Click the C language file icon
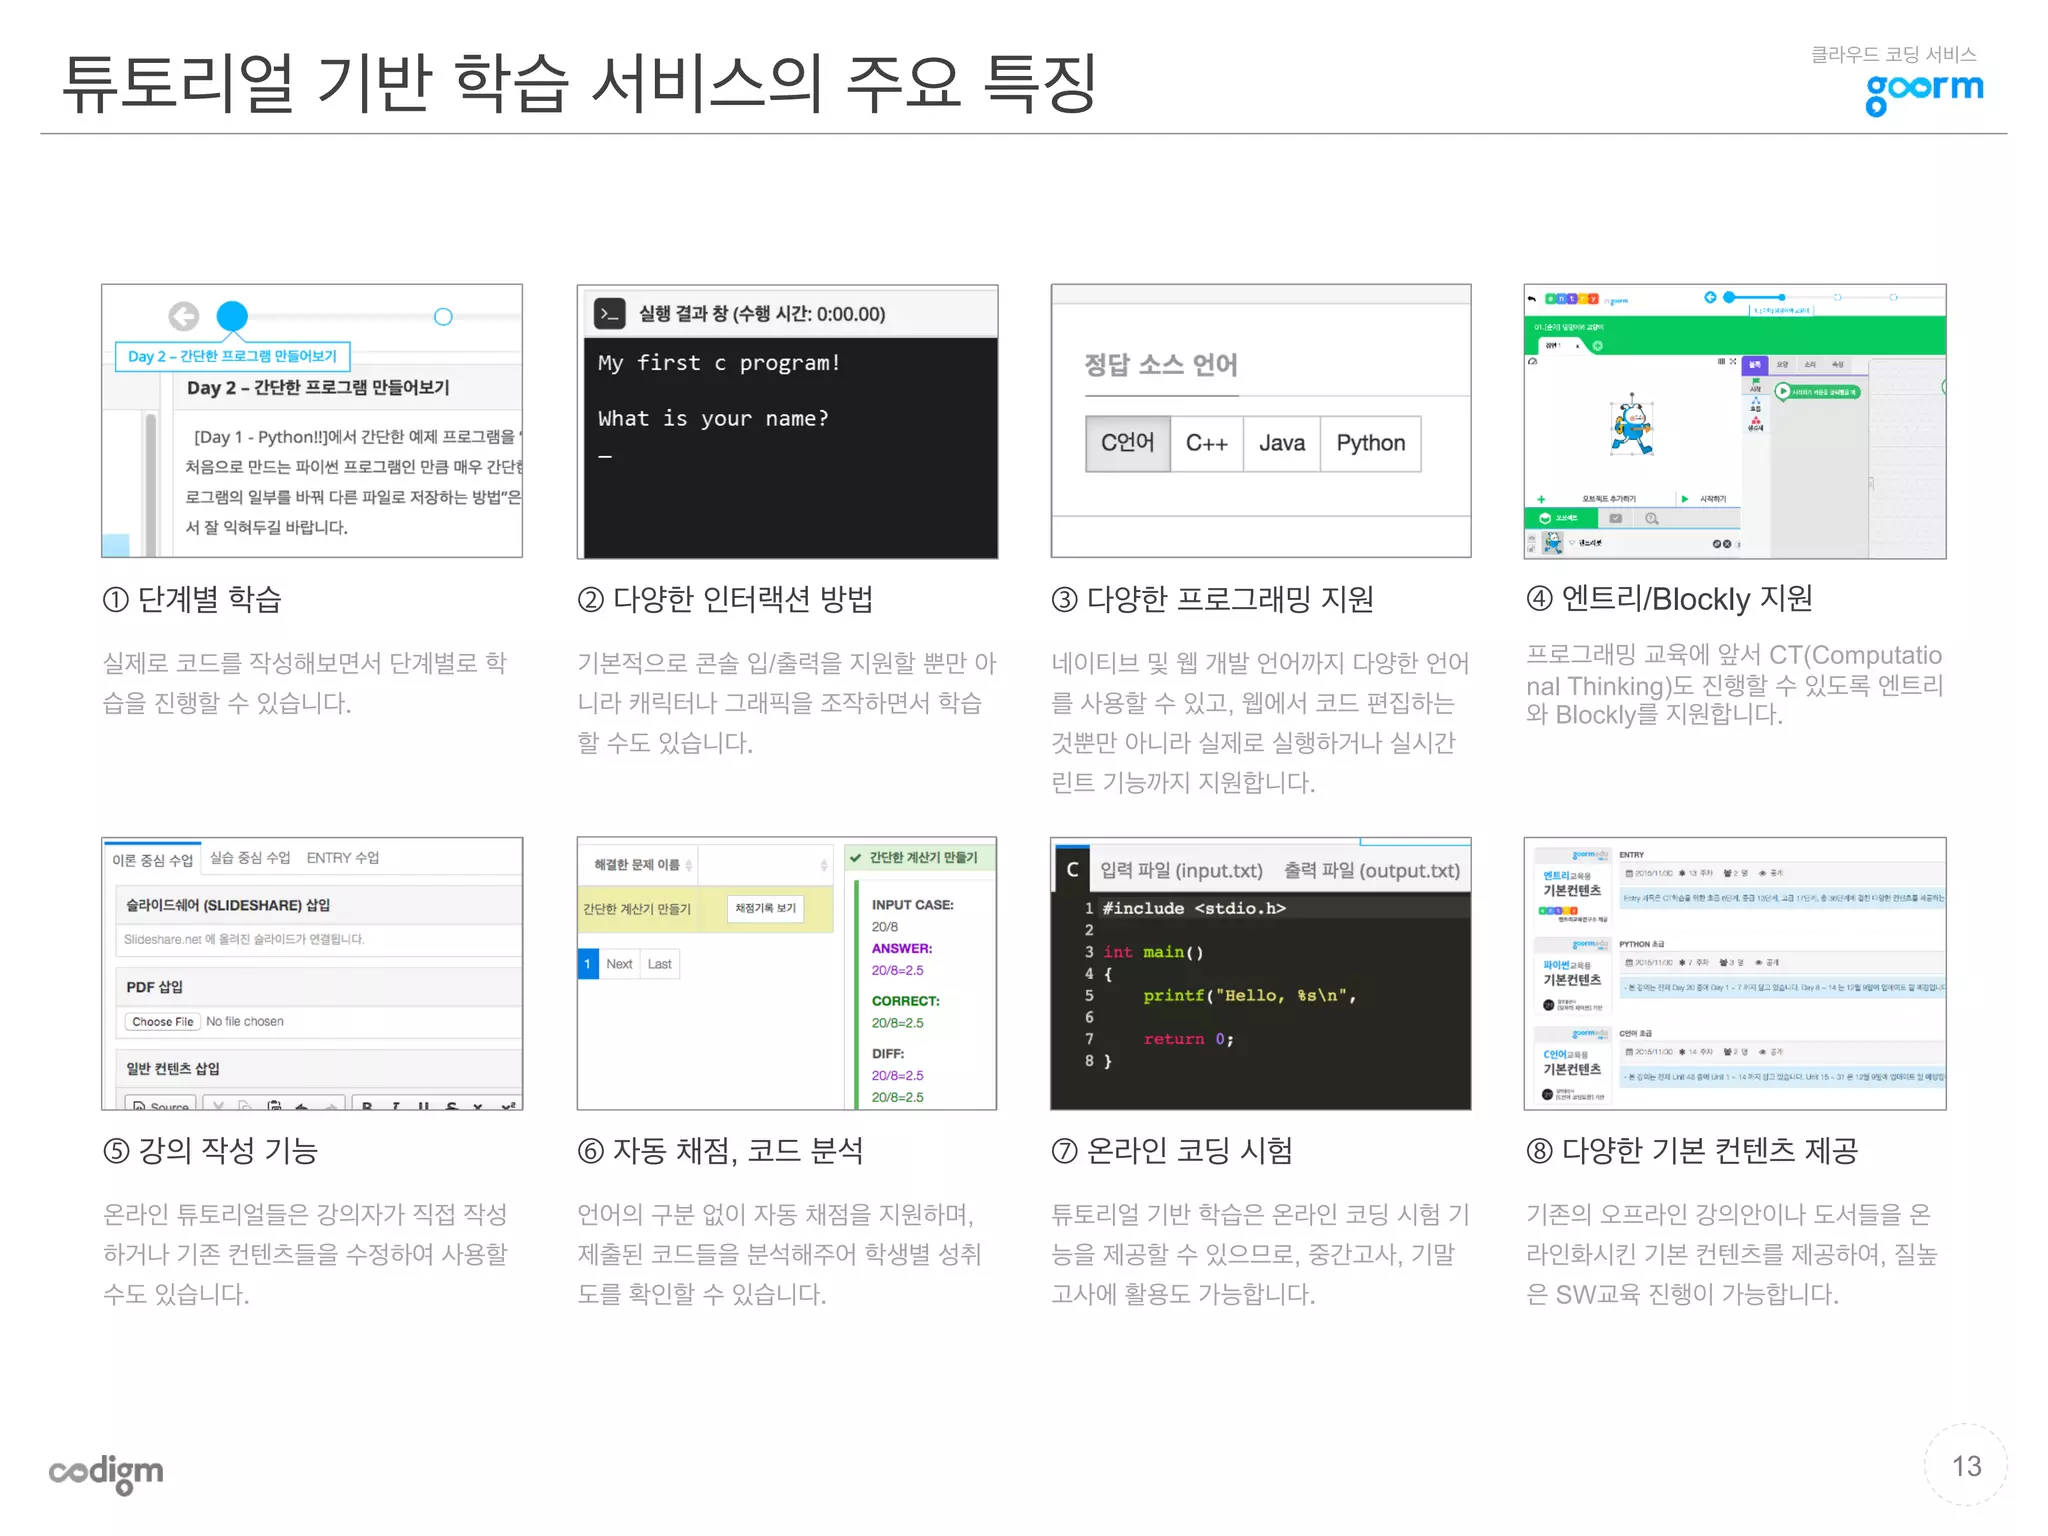This screenshot has width=2048, height=1536. [x=1072, y=870]
